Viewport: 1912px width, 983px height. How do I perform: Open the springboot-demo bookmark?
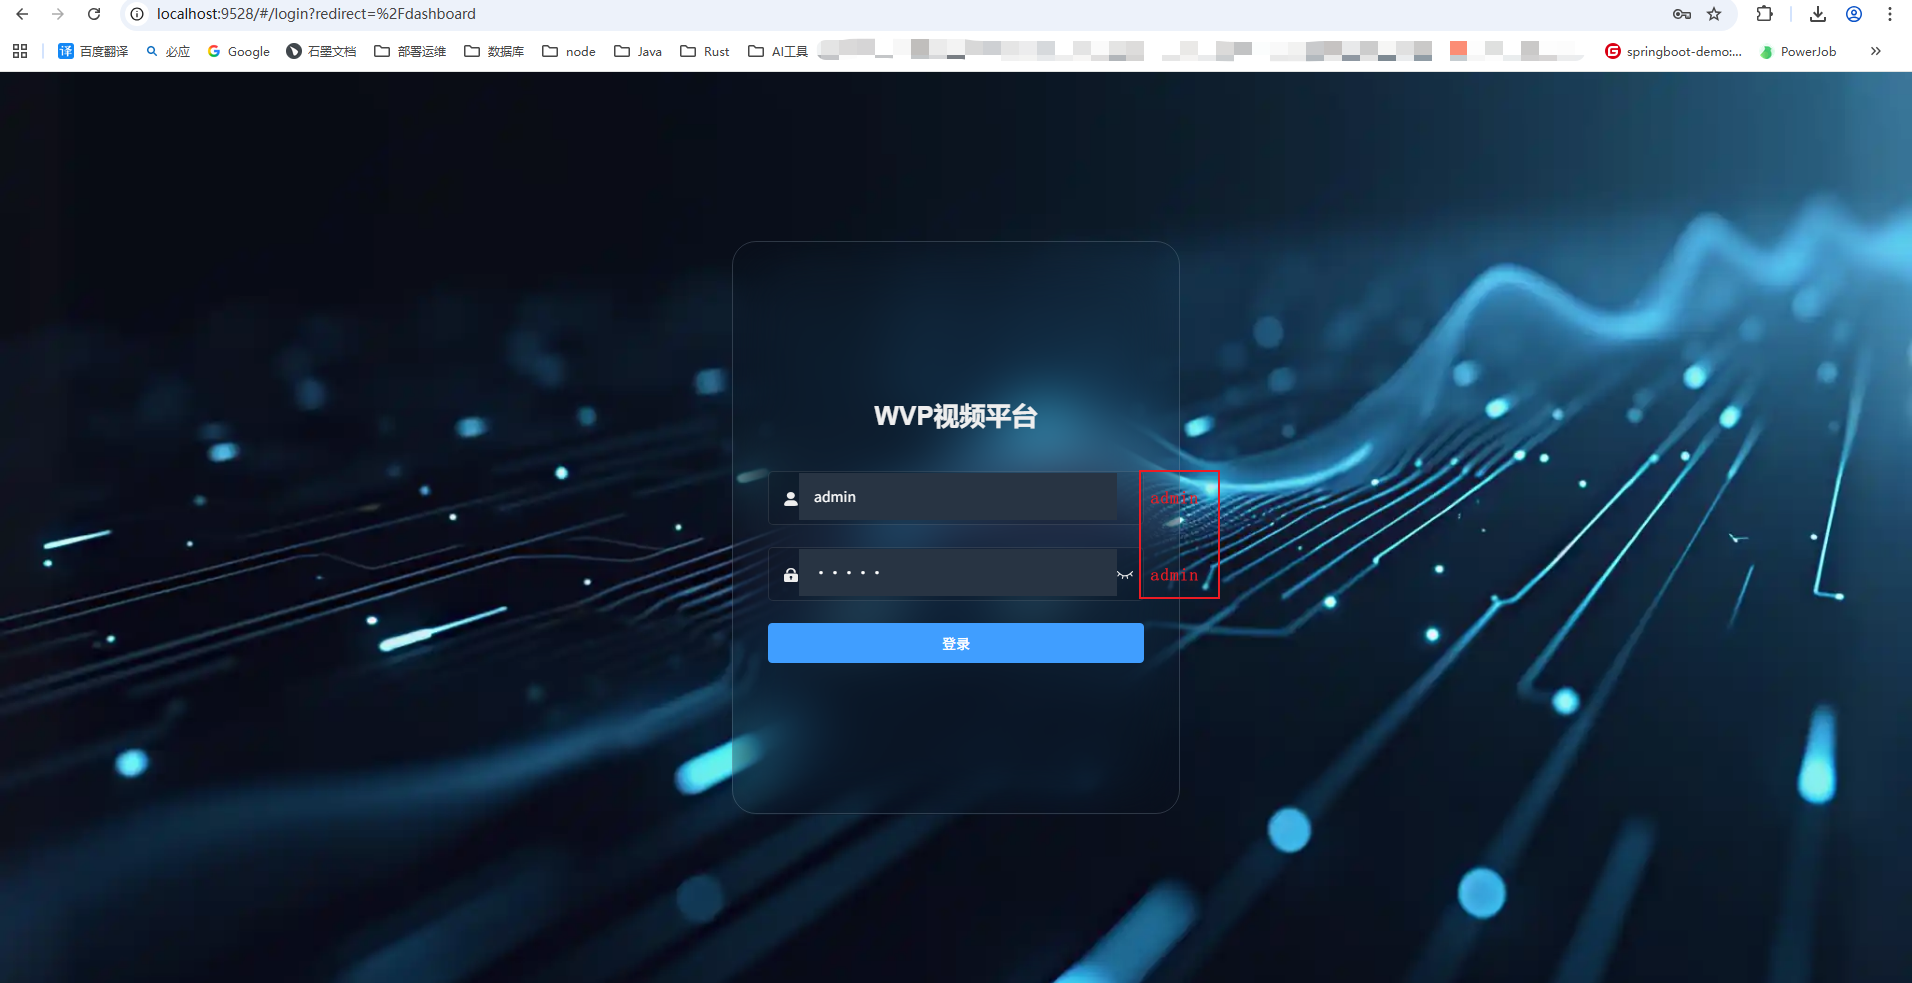point(1673,51)
